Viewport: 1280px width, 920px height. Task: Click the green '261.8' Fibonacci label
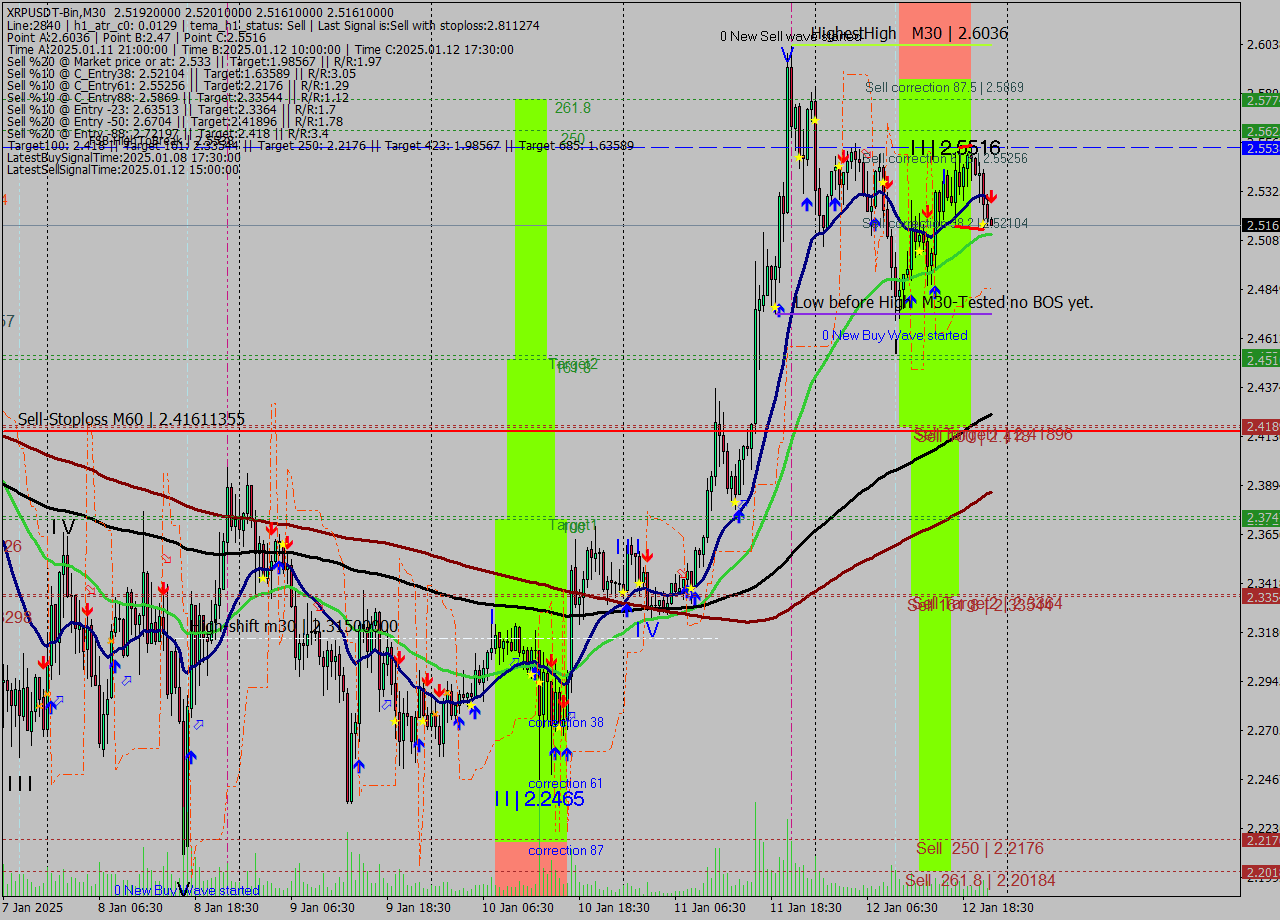click(x=573, y=108)
